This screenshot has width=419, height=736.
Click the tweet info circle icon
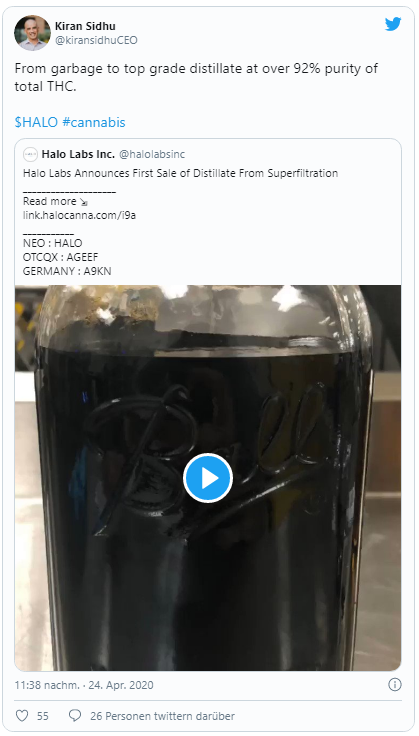(x=395, y=685)
